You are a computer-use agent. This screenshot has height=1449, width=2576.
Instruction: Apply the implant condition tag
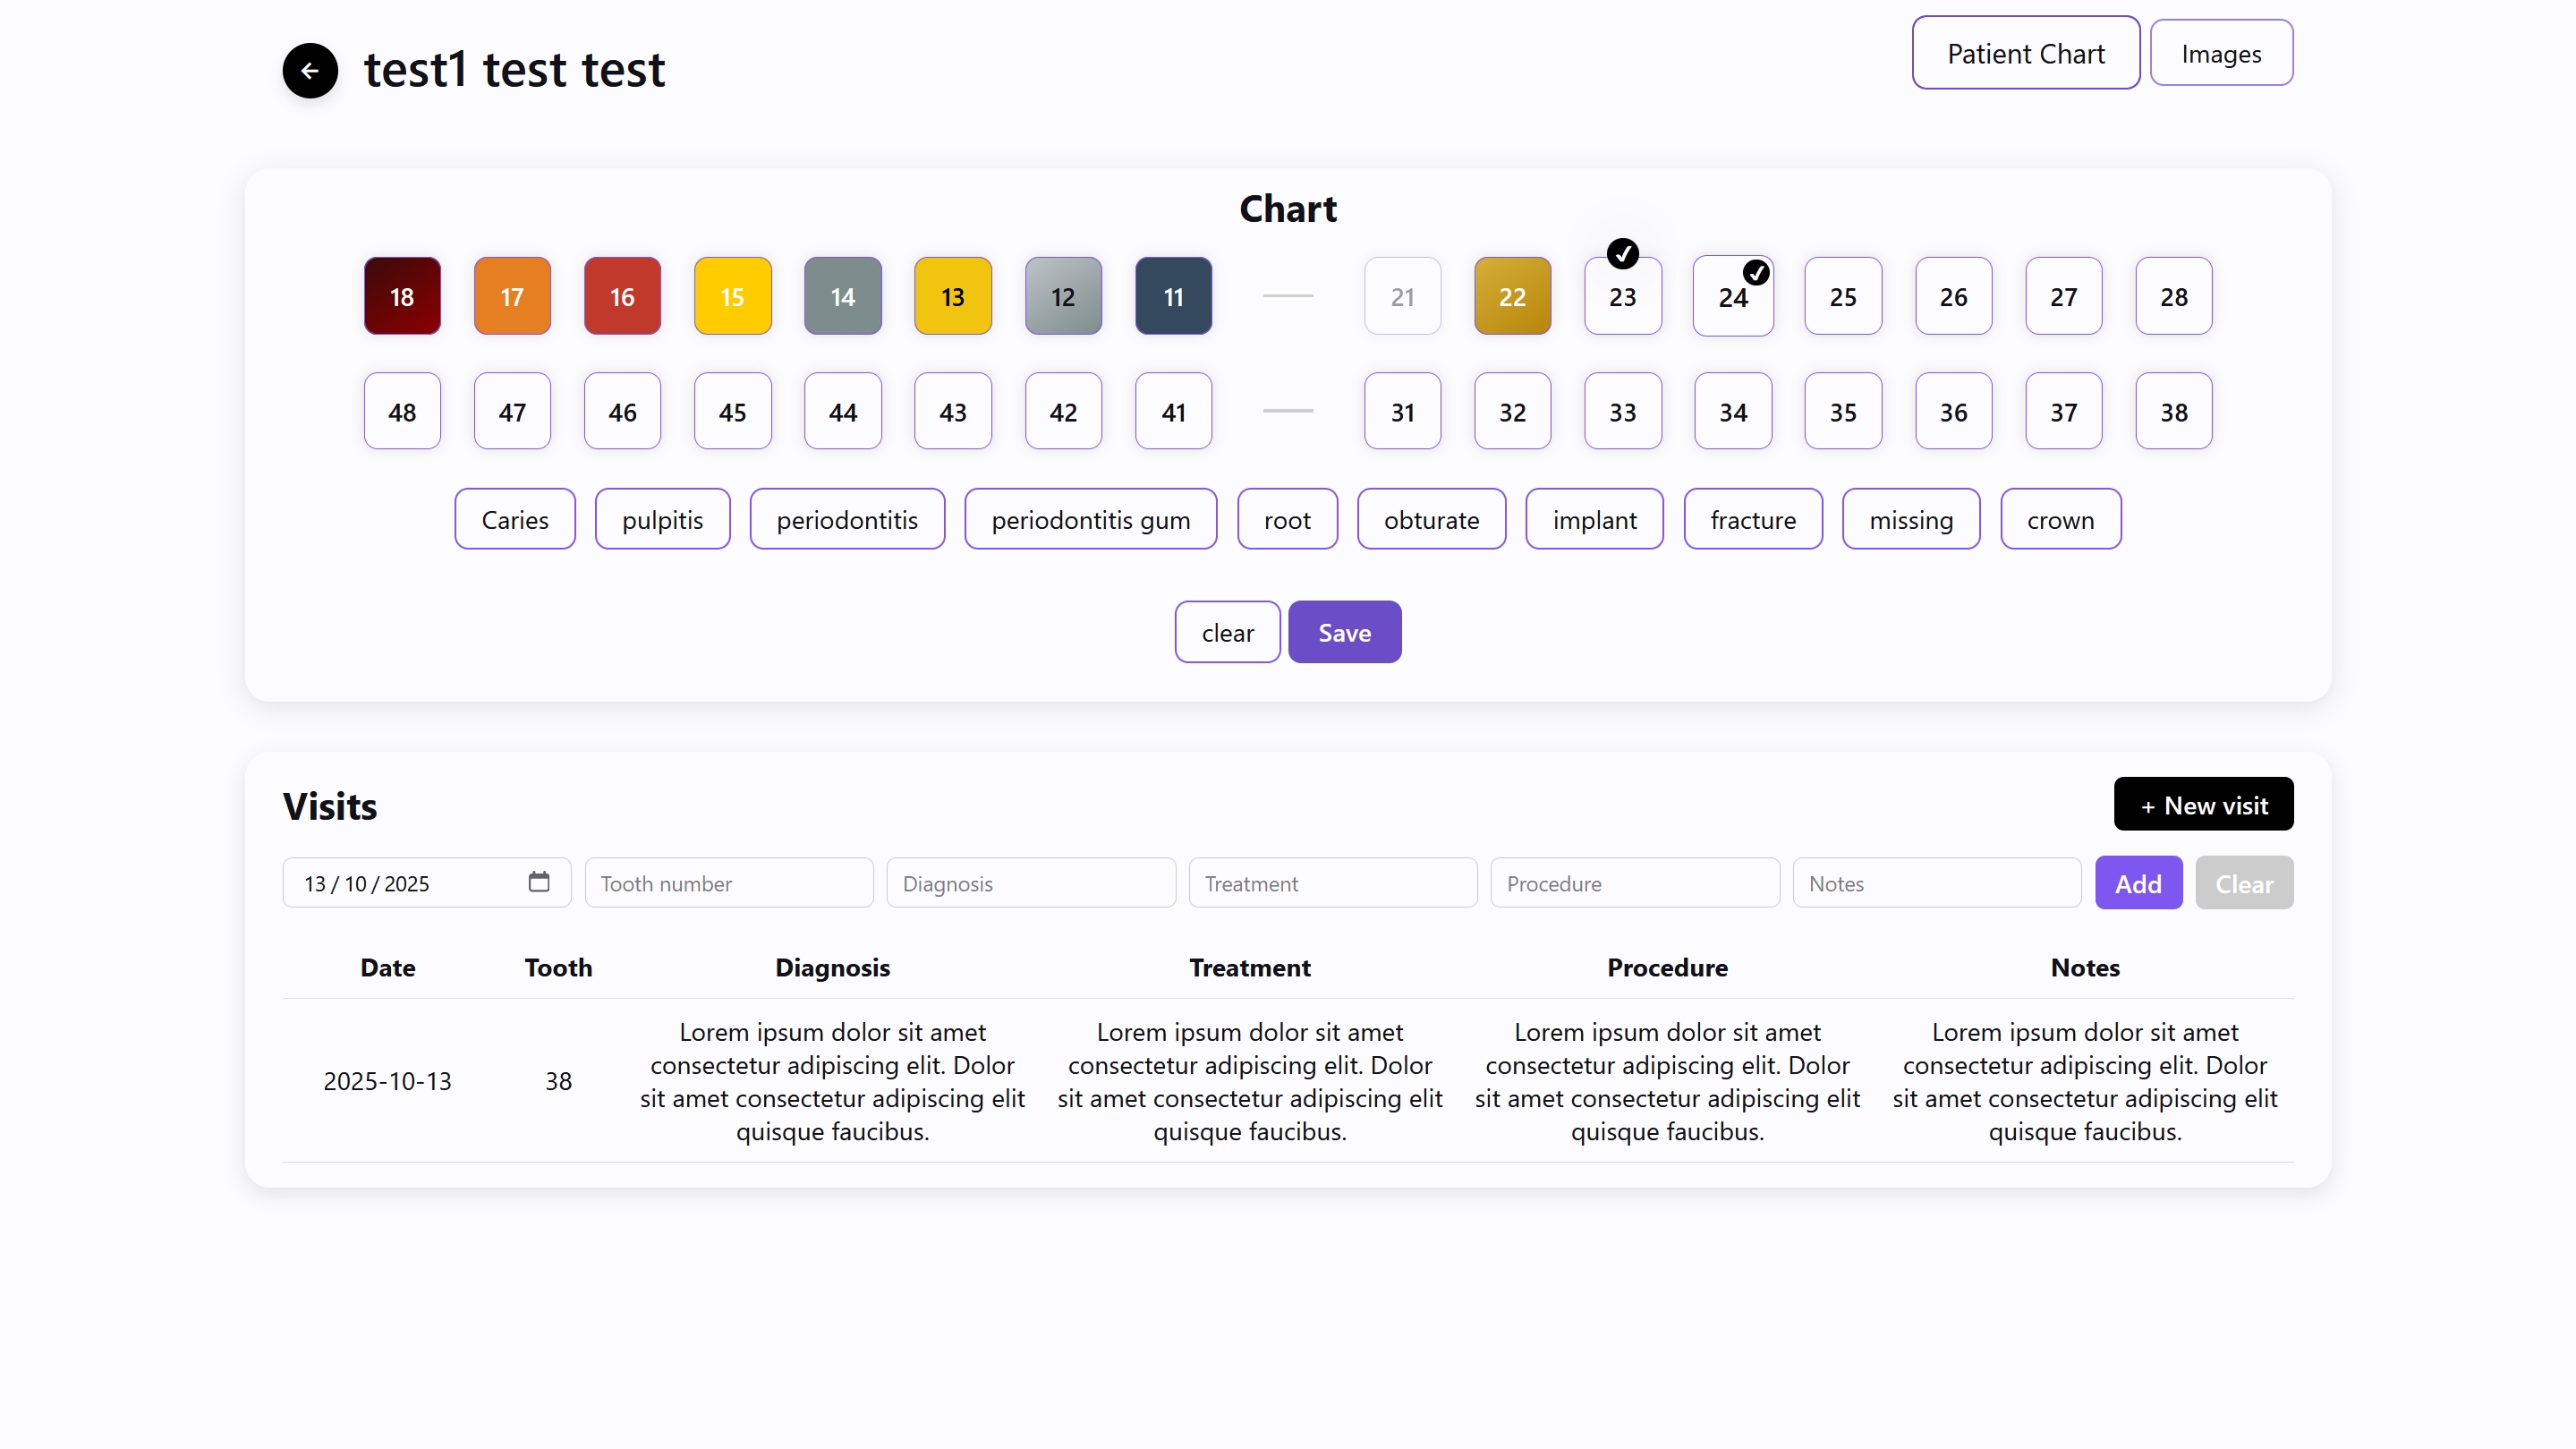1594,519
